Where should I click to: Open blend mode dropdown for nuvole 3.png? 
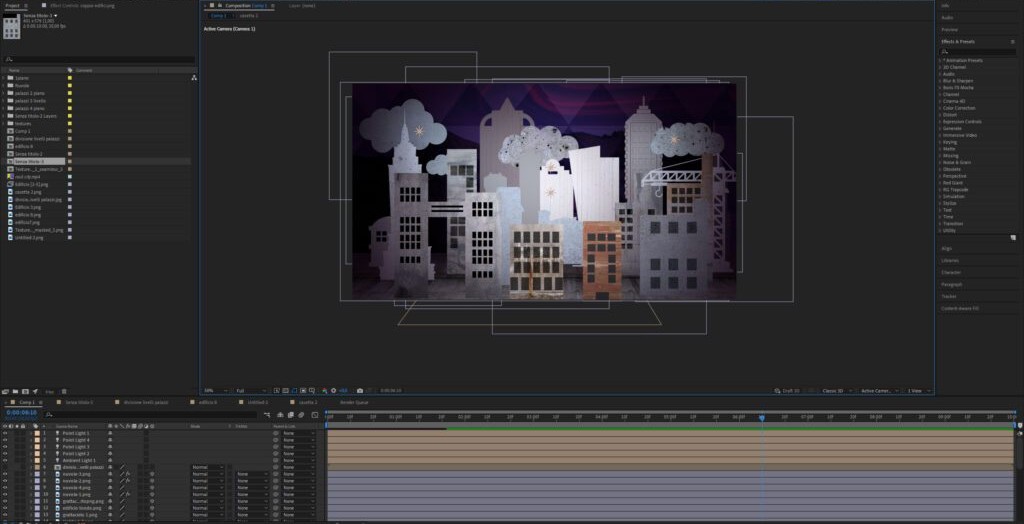click(208, 474)
